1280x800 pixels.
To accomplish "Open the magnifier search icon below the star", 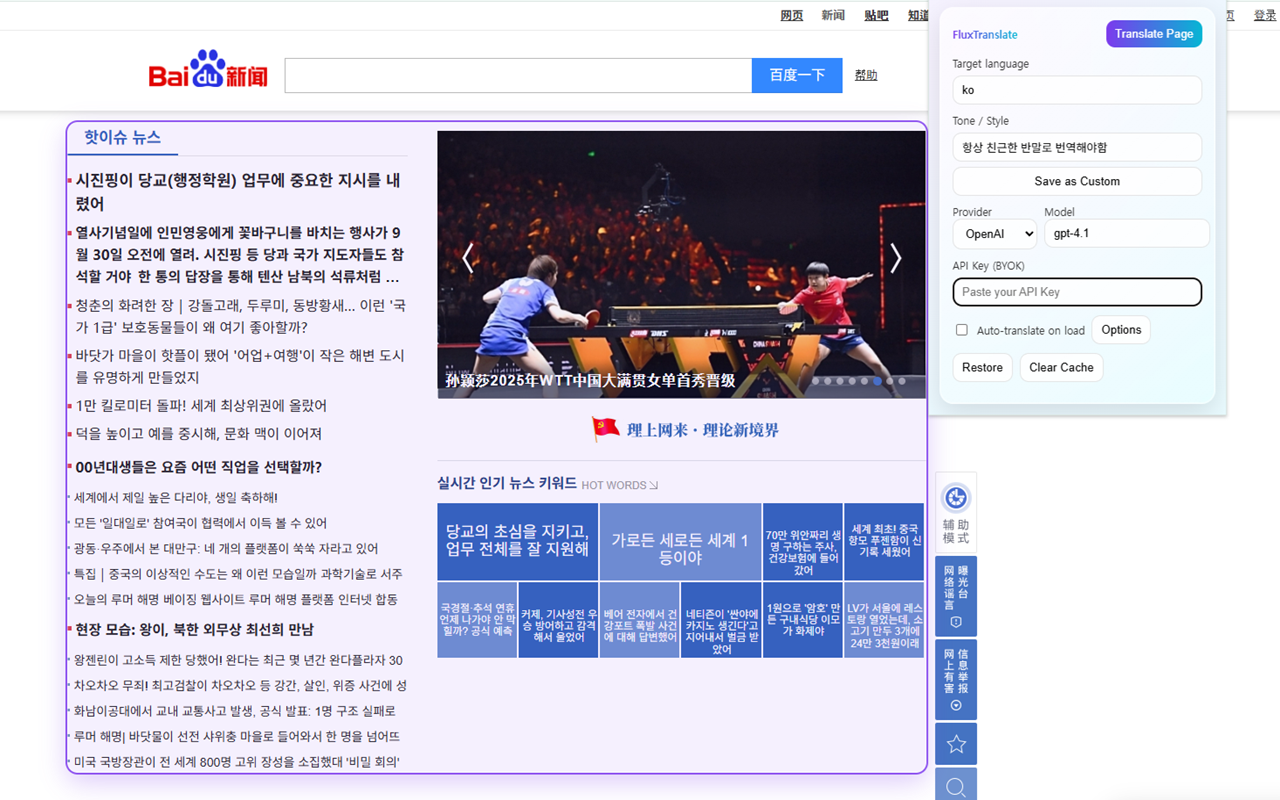I will [x=955, y=786].
